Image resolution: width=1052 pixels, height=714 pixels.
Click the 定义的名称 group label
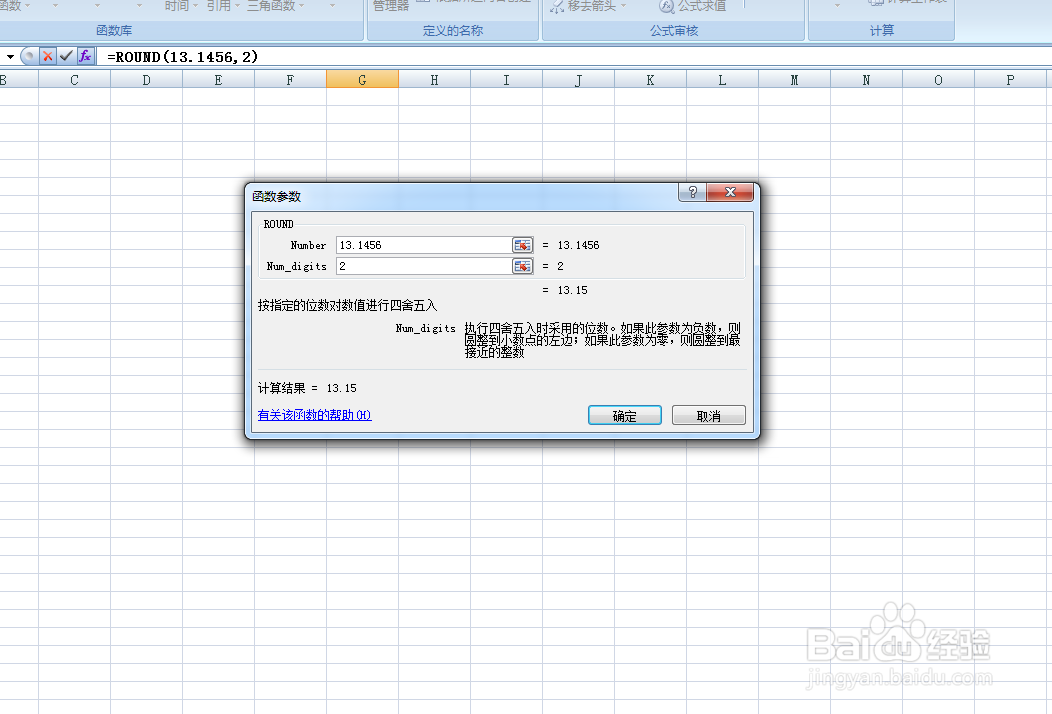453,30
